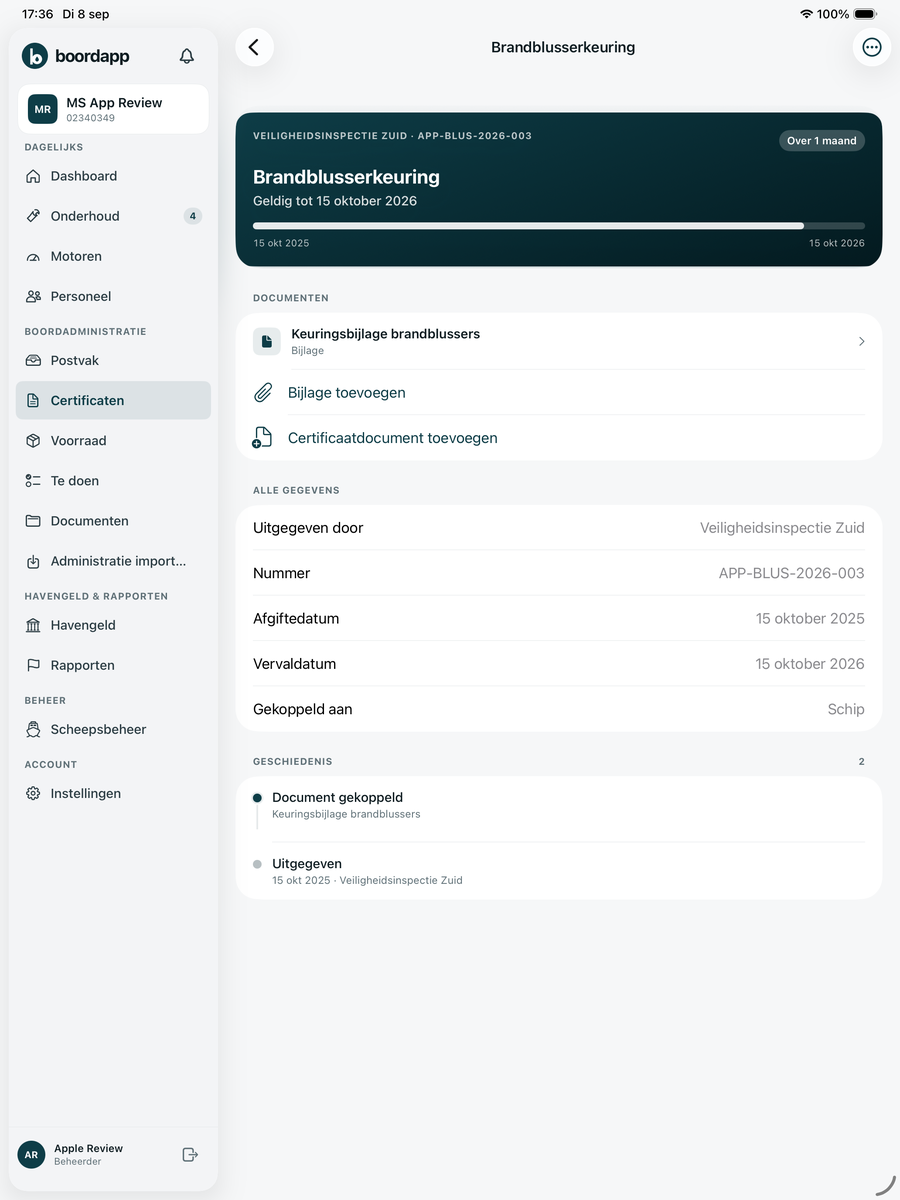Image resolution: width=900 pixels, height=1200 pixels.
Task: Open Scheepsbeheer management
Action: (x=113, y=729)
